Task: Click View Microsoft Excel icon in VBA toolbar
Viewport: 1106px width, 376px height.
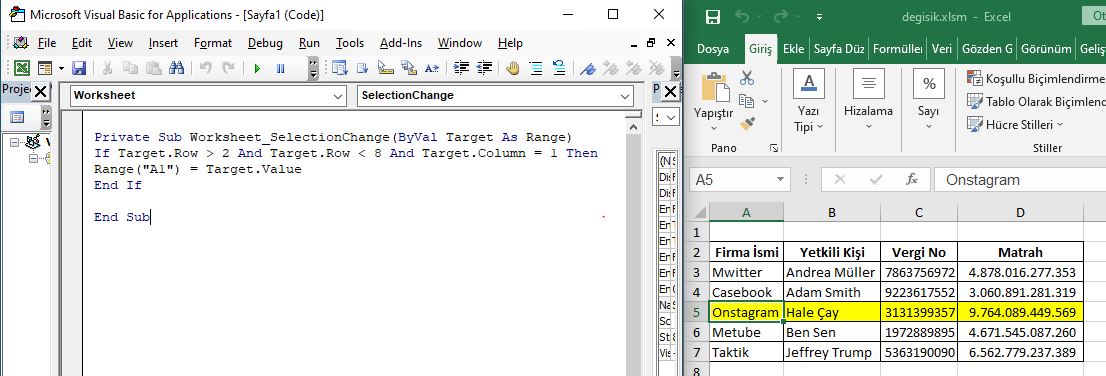Action: coord(23,68)
